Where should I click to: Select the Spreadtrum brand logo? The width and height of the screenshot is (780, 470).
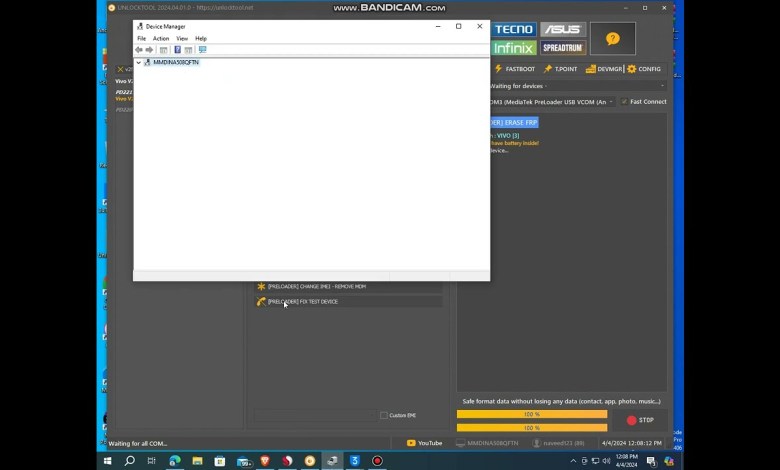tap(562, 48)
